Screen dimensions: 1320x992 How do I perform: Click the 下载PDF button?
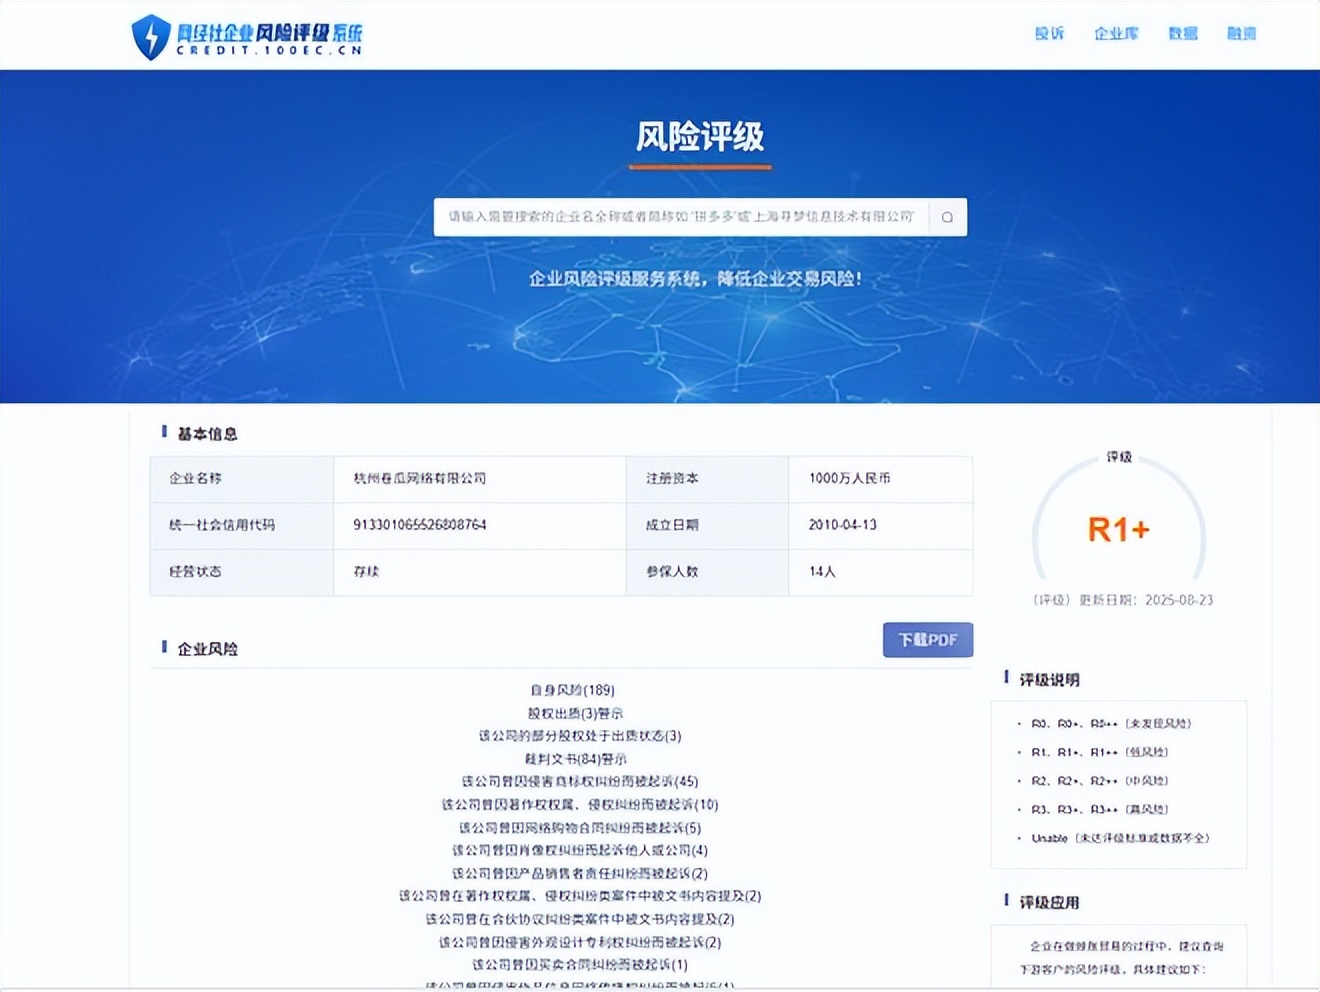928,640
